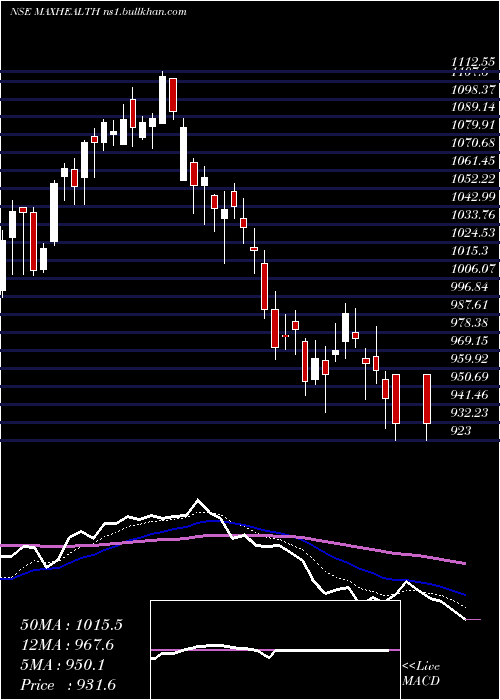Click the <<Live MACD label
This screenshot has width=500, height=700.
421,674
